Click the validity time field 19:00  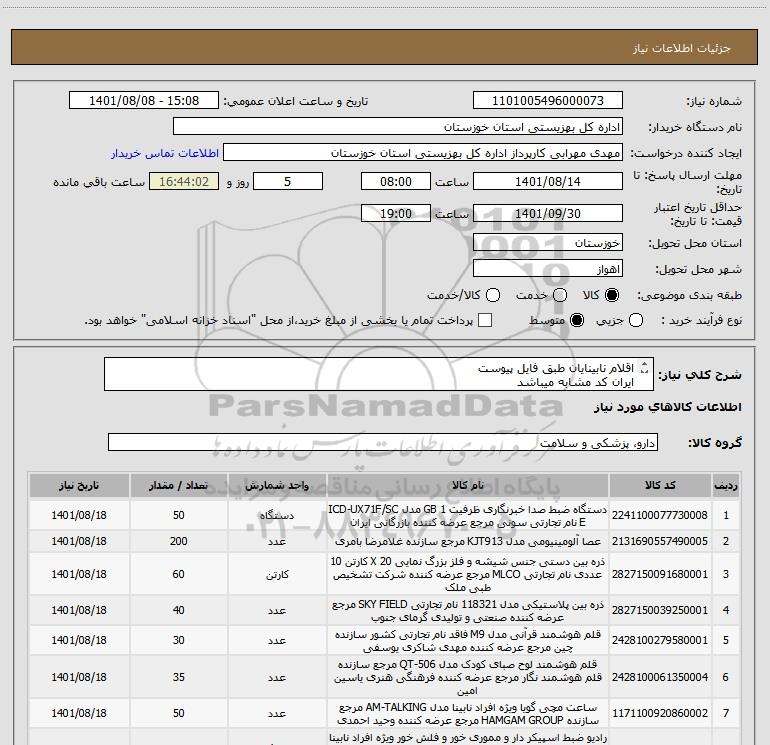click(x=396, y=213)
